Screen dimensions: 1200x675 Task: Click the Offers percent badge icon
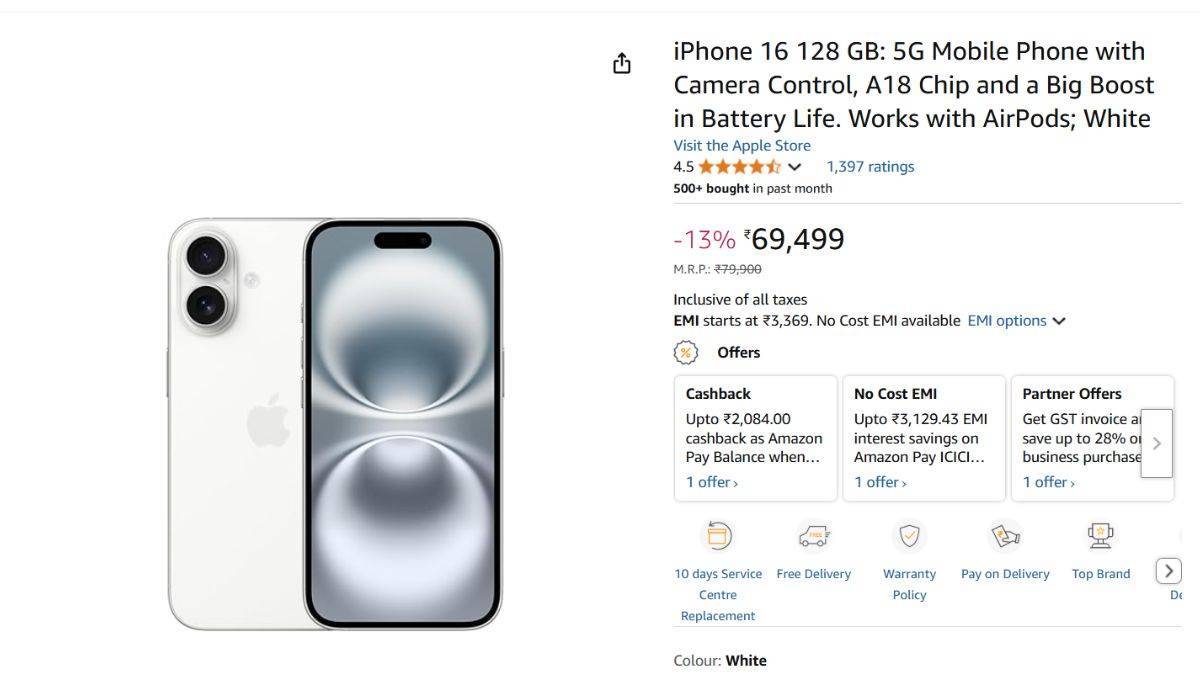click(x=685, y=352)
